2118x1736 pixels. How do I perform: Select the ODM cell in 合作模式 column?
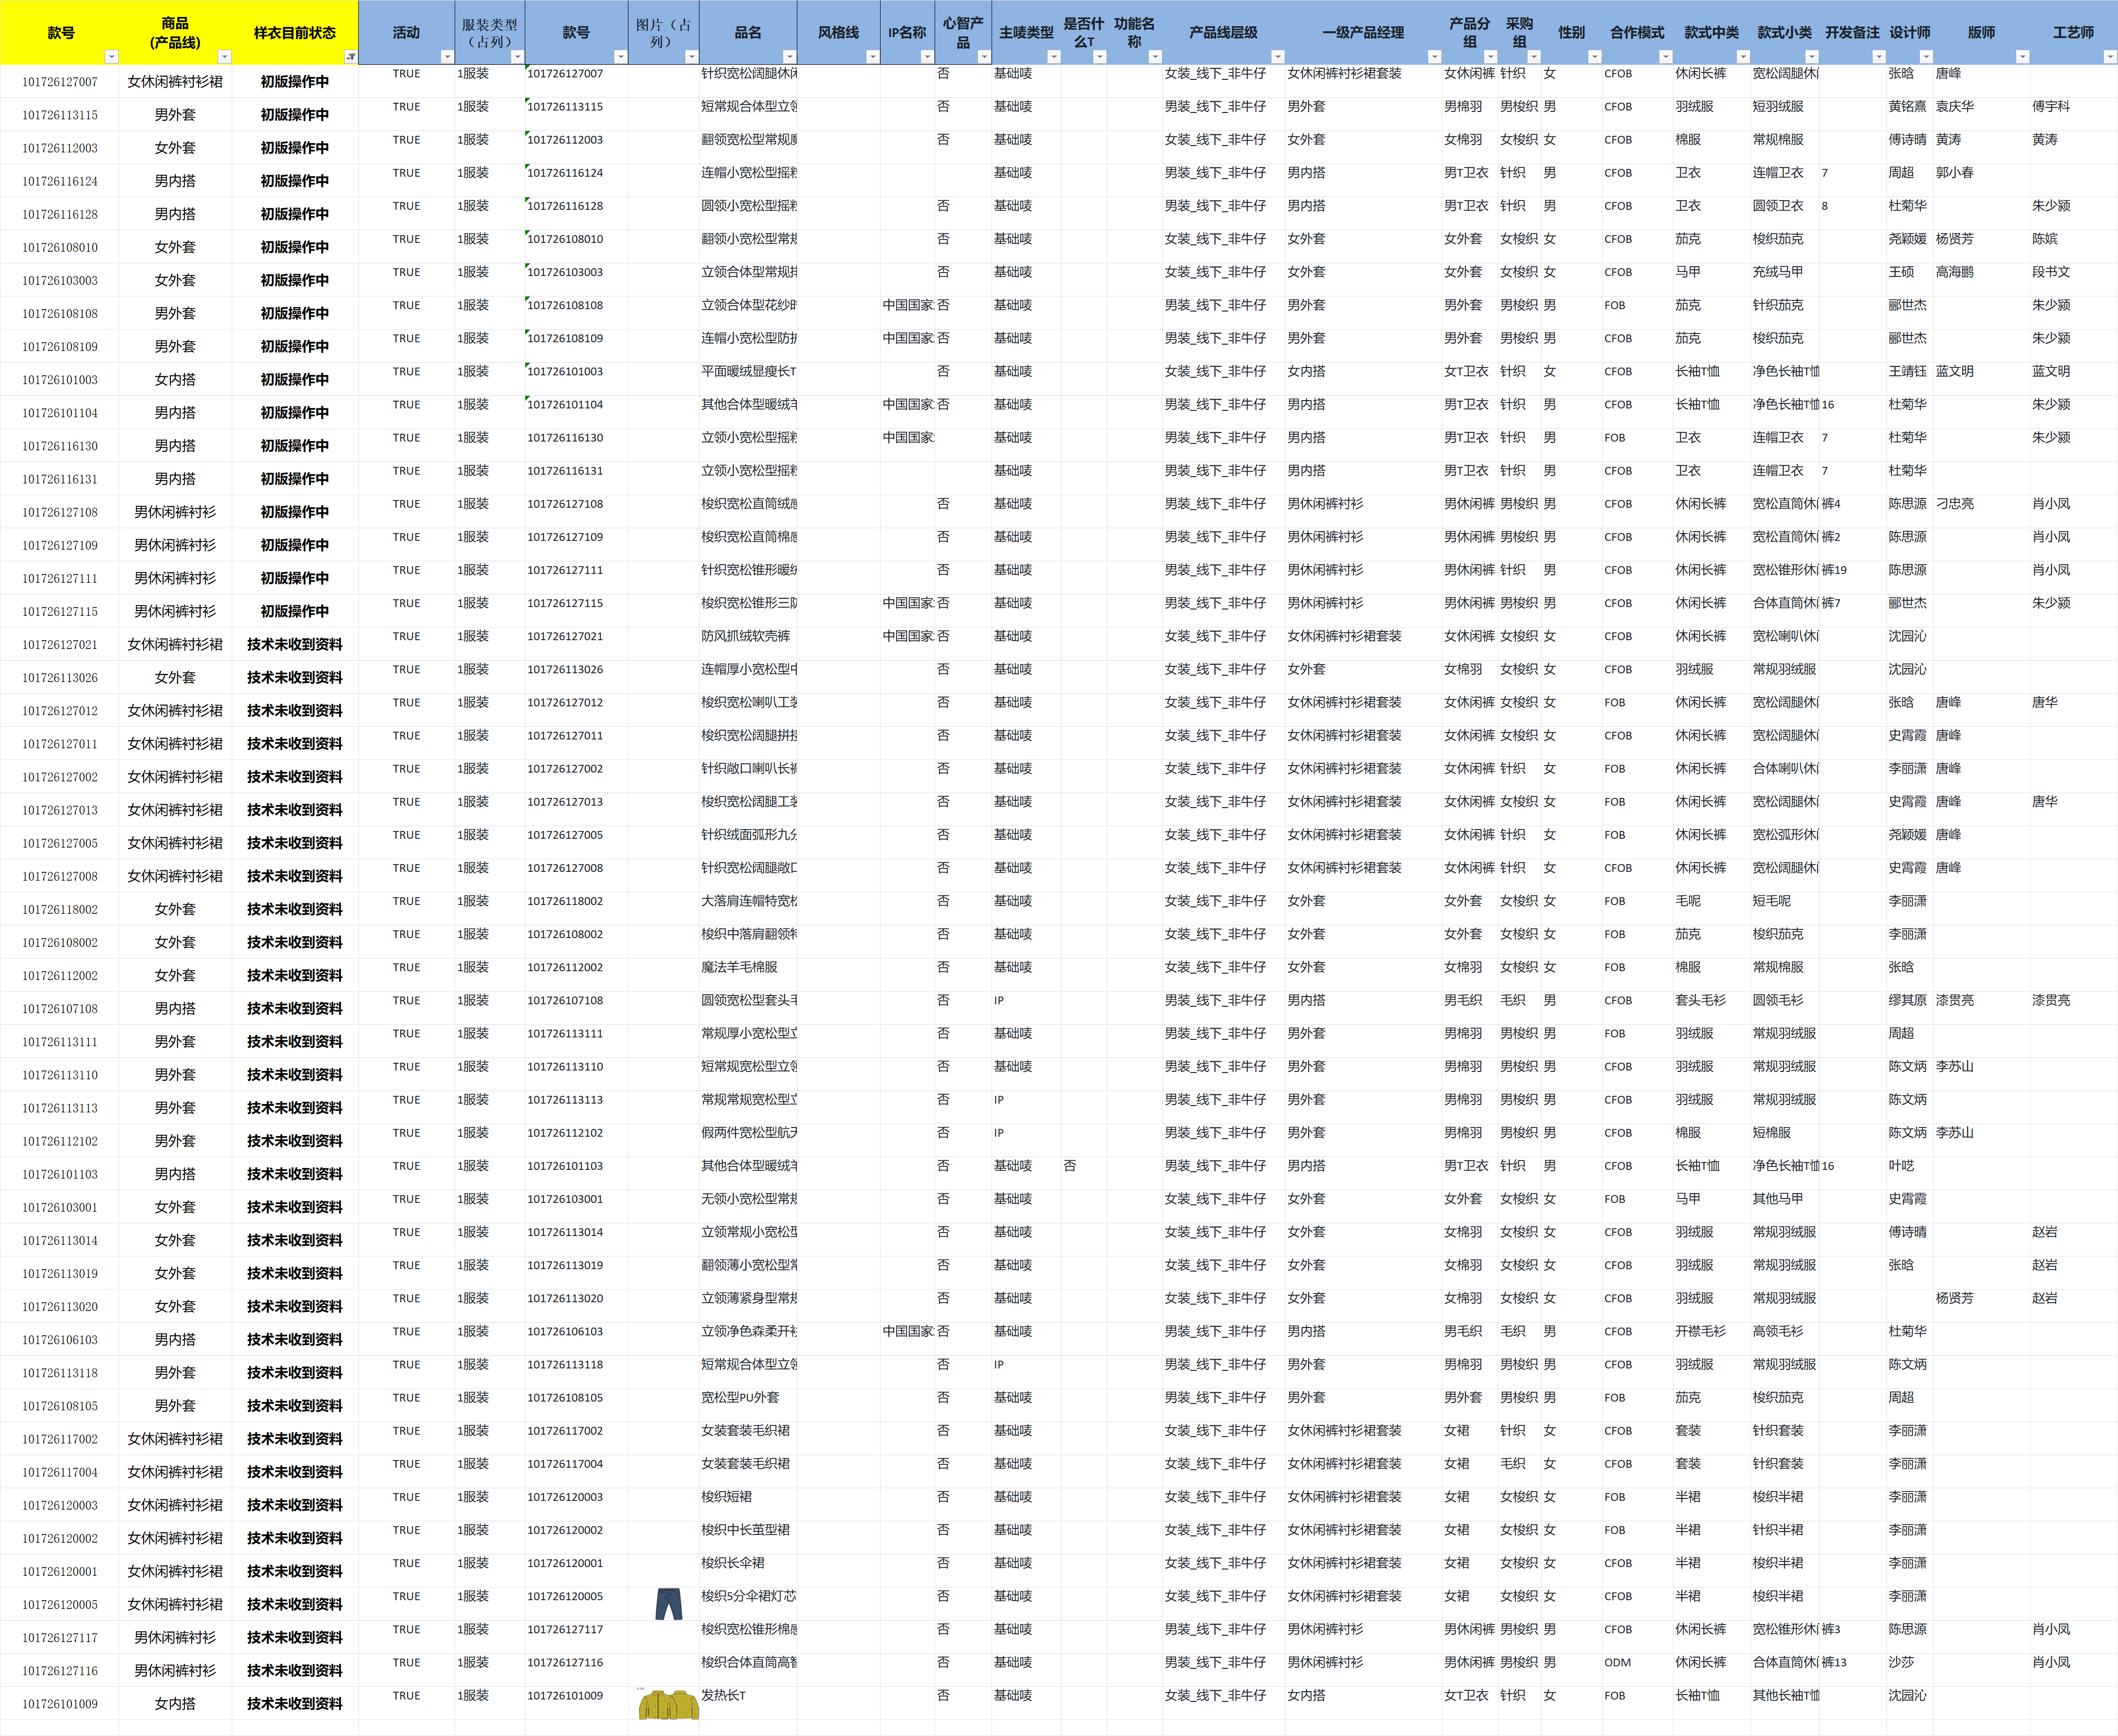(1617, 1662)
